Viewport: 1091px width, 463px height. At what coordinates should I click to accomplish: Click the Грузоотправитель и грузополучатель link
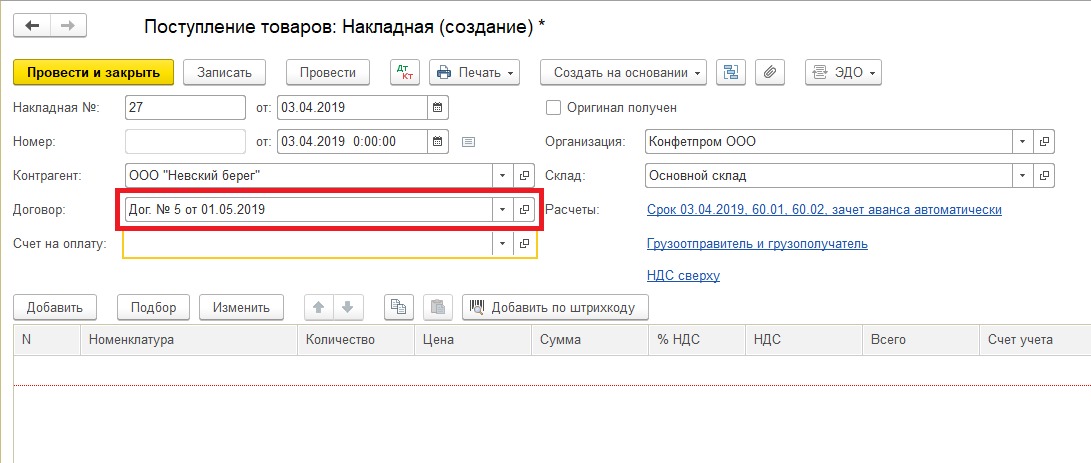(x=757, y=243)
